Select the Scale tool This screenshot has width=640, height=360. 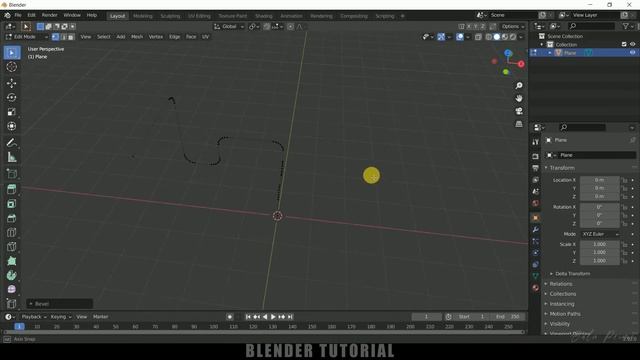[x=12, y=112]
